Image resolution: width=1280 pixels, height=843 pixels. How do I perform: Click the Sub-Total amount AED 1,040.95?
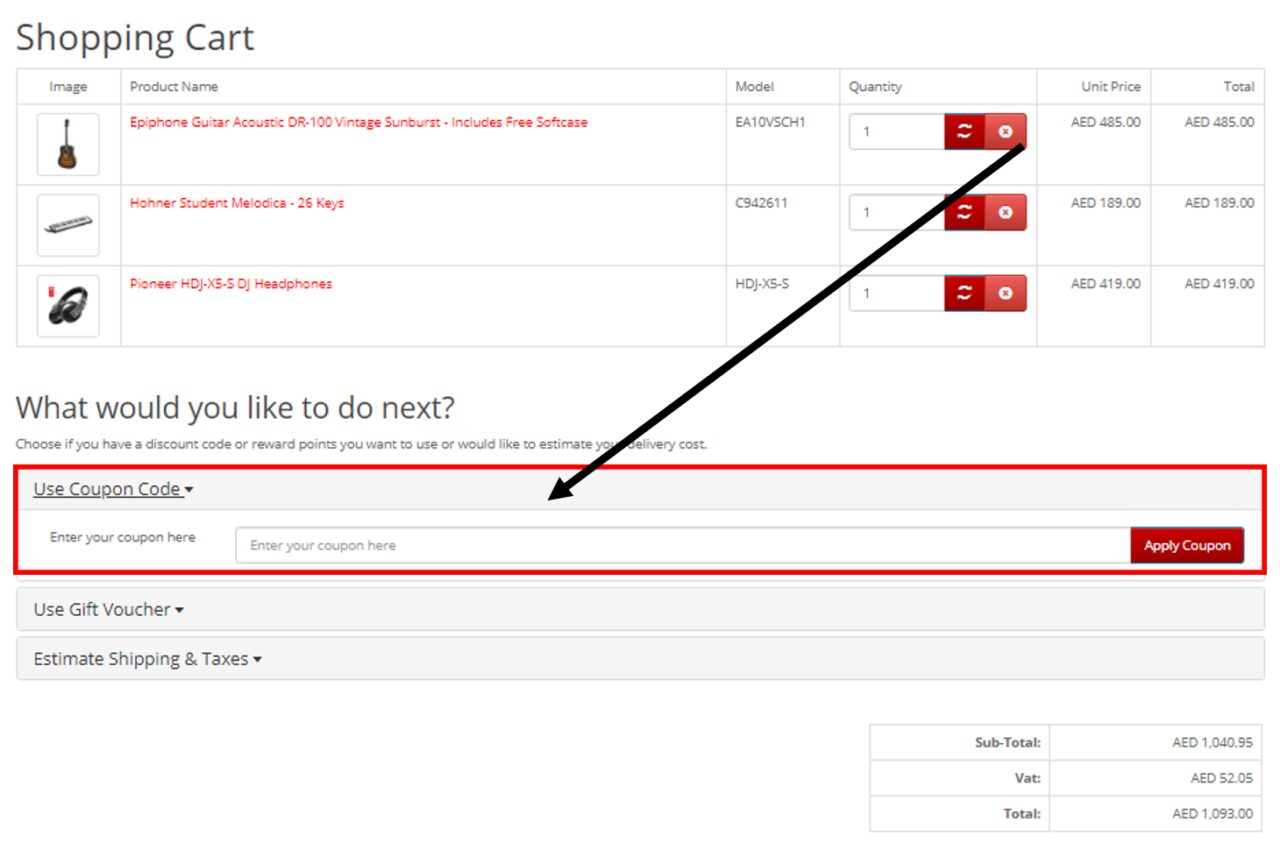1212,743
